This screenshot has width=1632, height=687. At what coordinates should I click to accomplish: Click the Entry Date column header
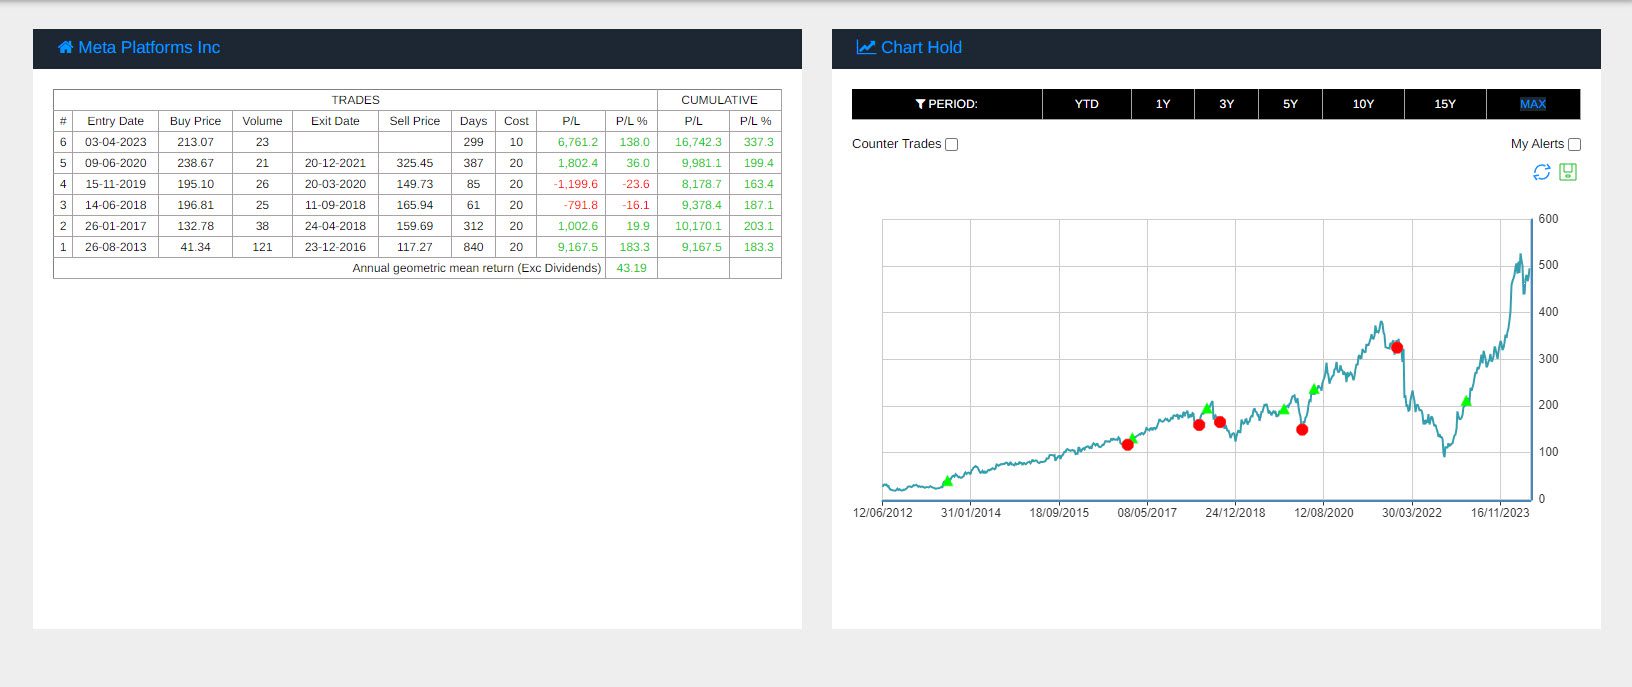pos(115,121)
